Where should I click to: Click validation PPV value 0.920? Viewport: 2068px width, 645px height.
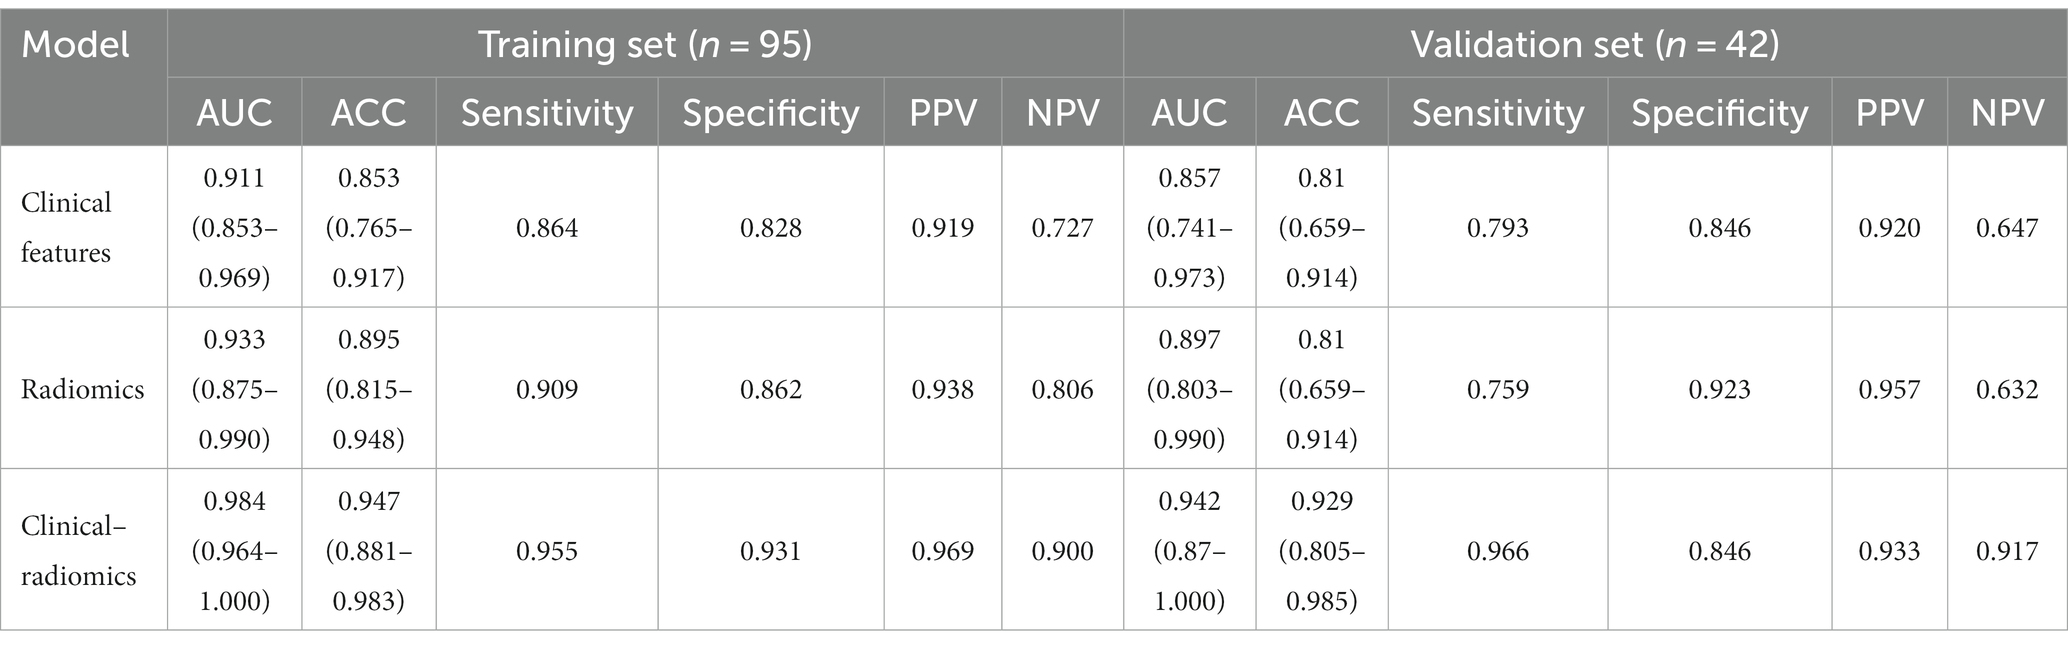click(1890, 228)
